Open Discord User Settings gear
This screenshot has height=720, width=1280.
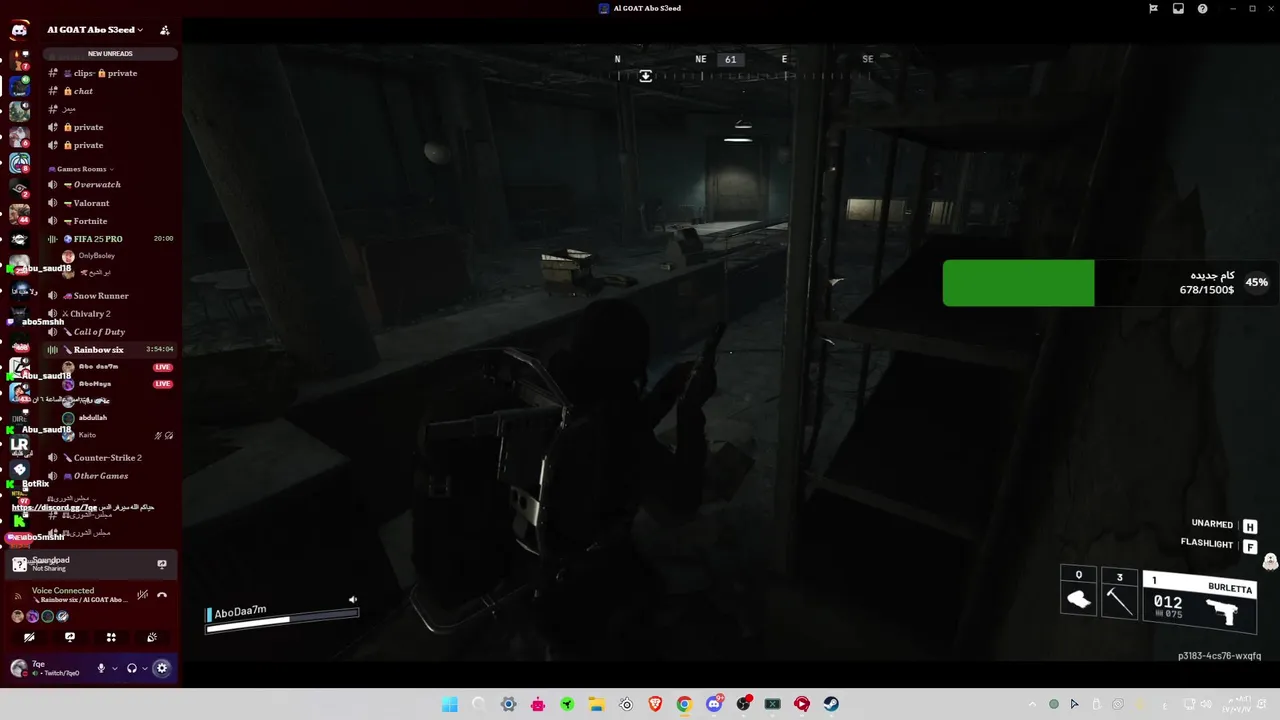[162, 668]
